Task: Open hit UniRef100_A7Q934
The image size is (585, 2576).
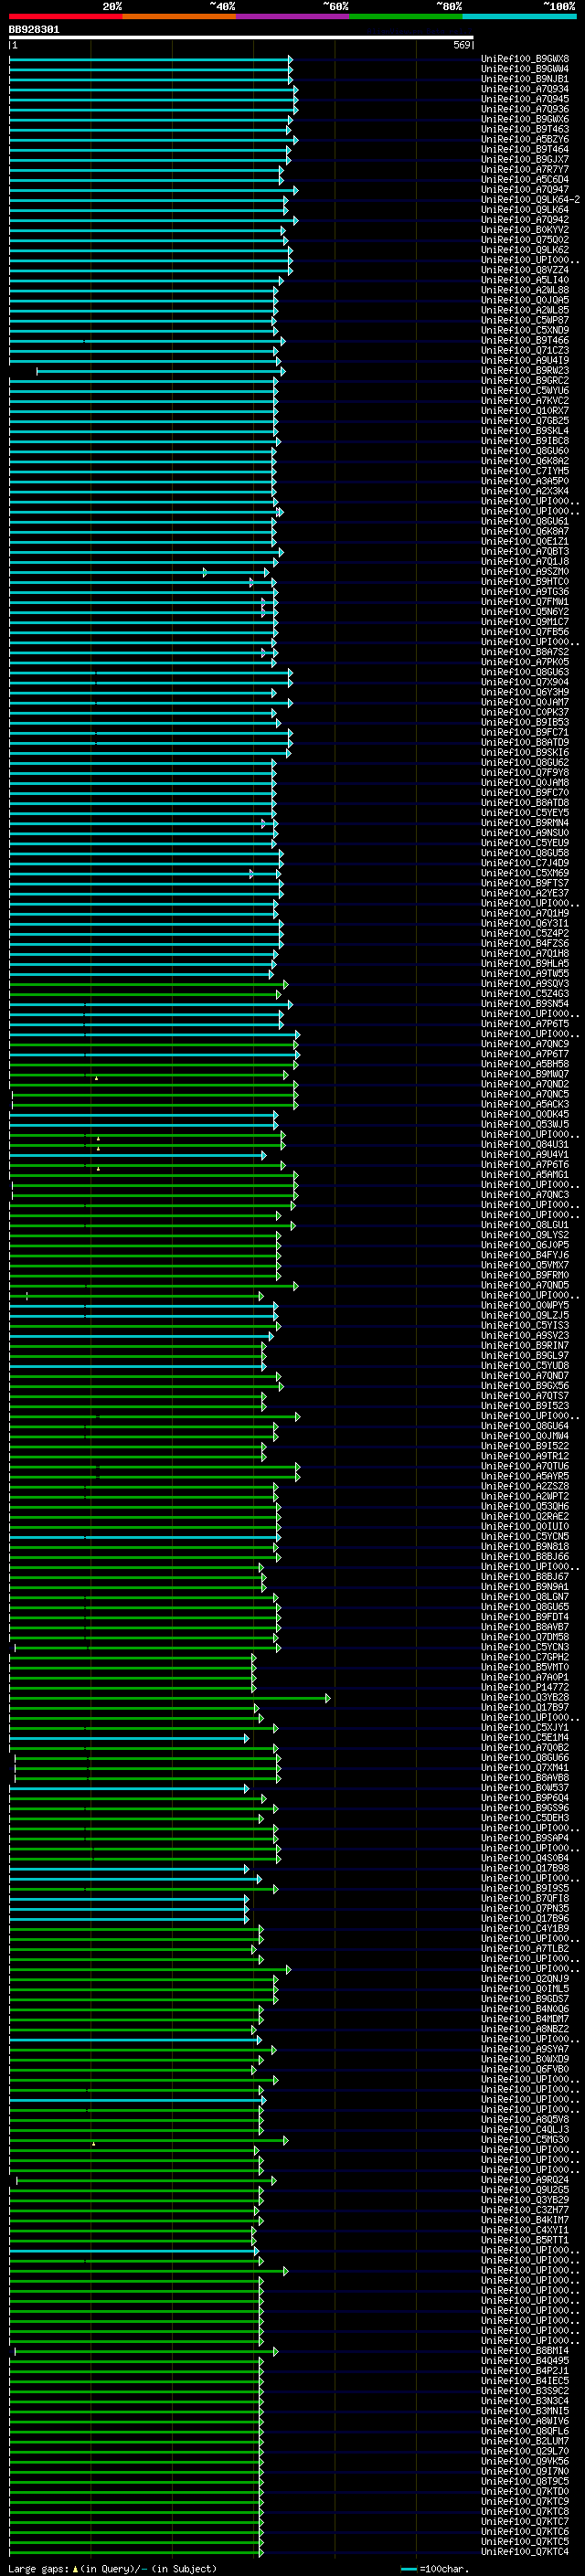Action: tap(525, 89)
